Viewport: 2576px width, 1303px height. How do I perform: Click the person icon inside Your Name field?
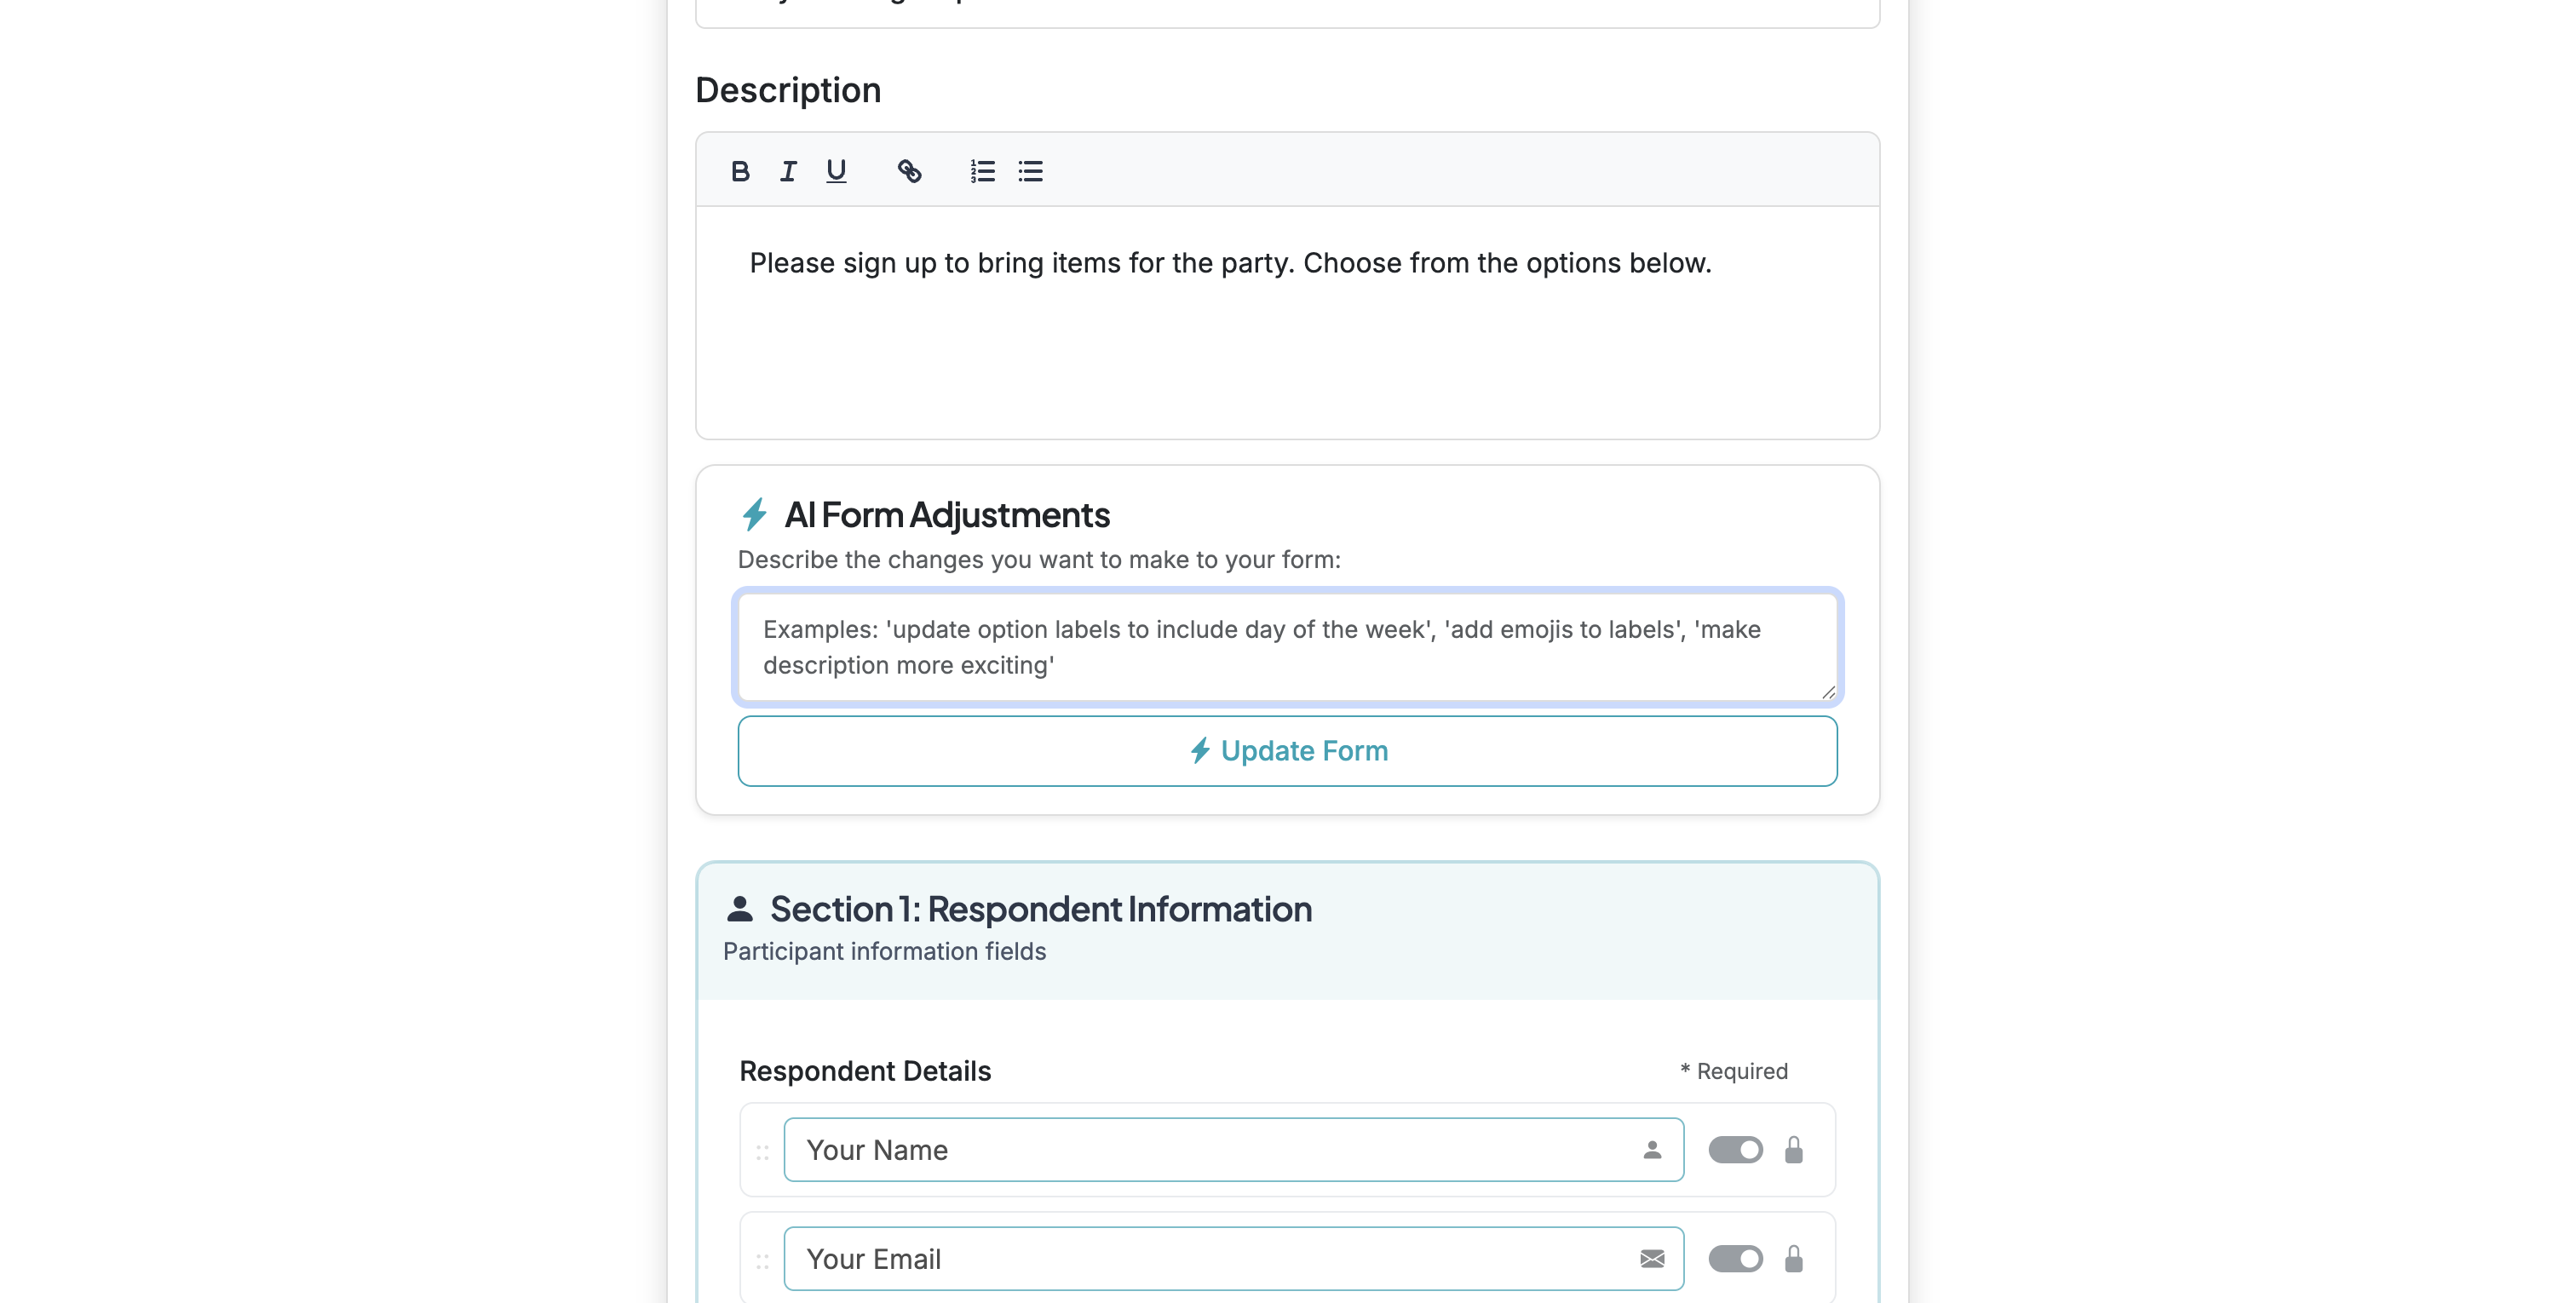(x=1652, y=1149)
